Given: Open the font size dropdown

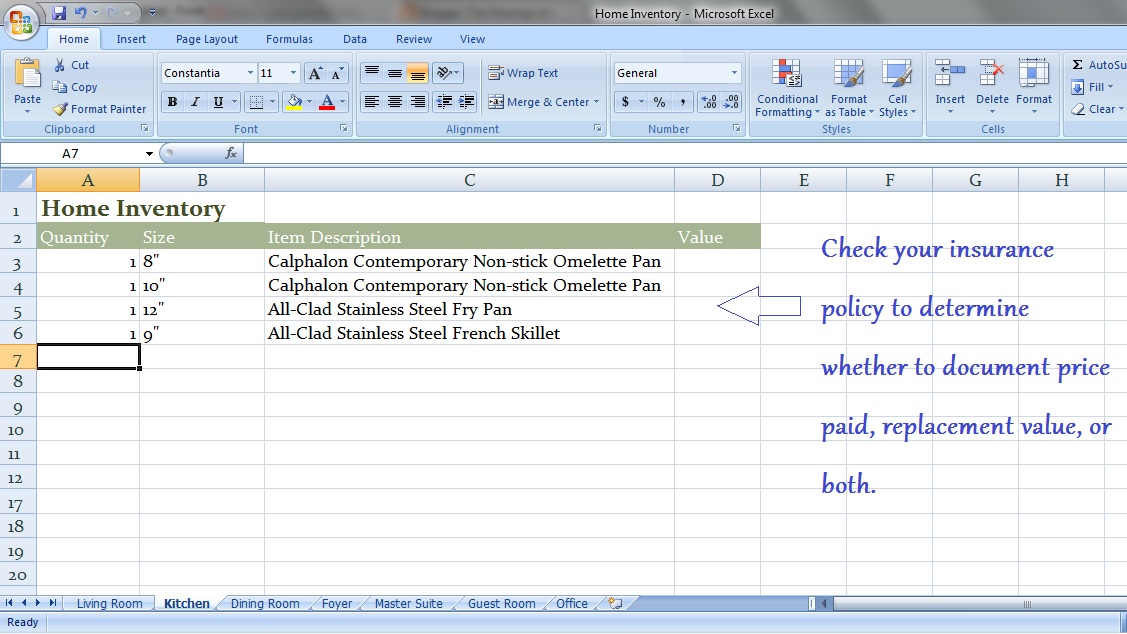Looking at the screenshot, I should click(293, 73).
